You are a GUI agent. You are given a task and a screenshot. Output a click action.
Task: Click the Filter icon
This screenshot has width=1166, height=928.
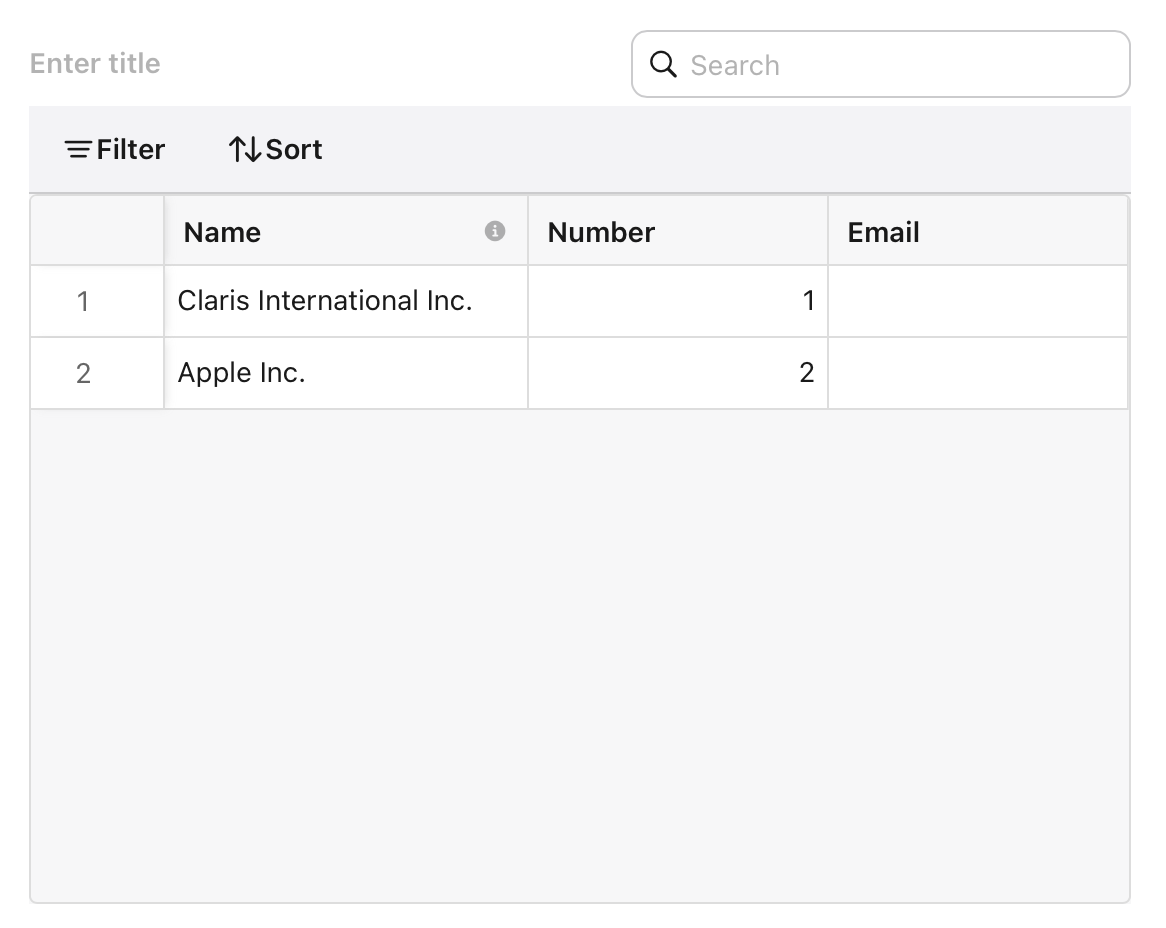(77, 149)
